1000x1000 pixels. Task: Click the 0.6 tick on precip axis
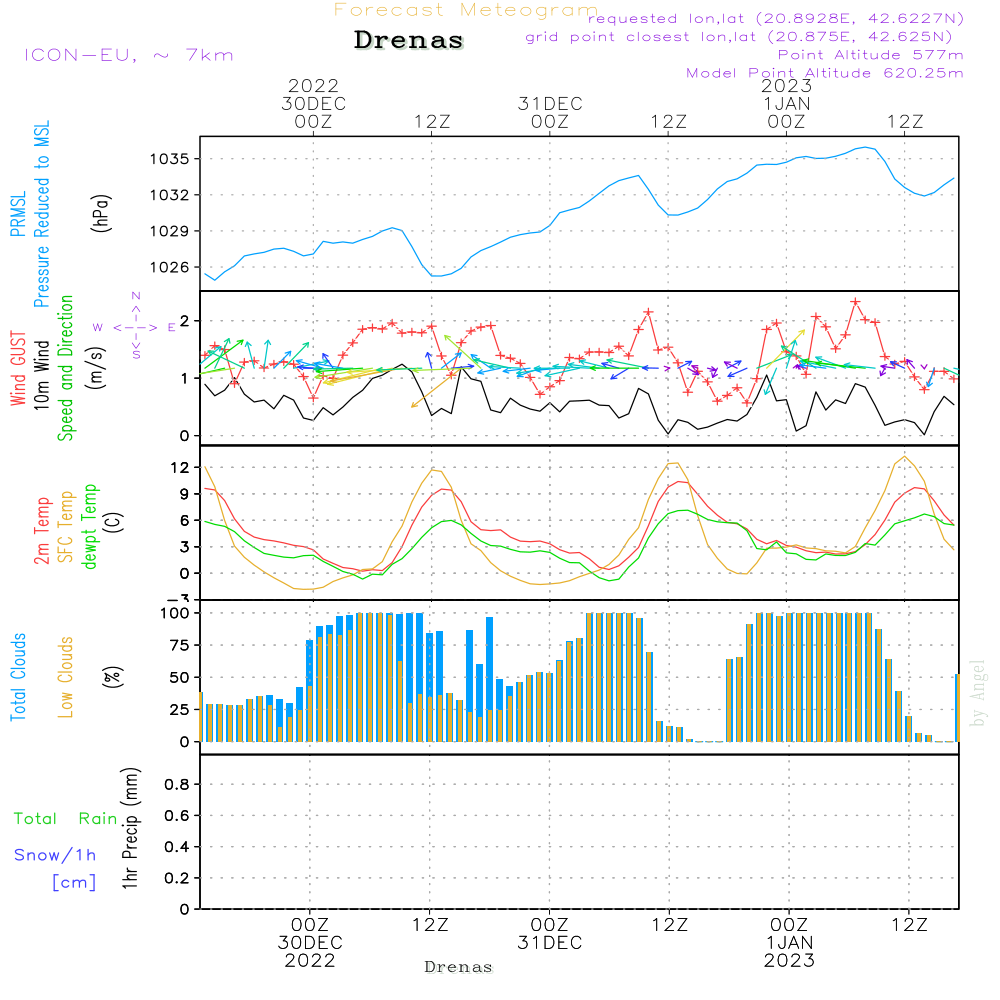[x=177, y=816]
